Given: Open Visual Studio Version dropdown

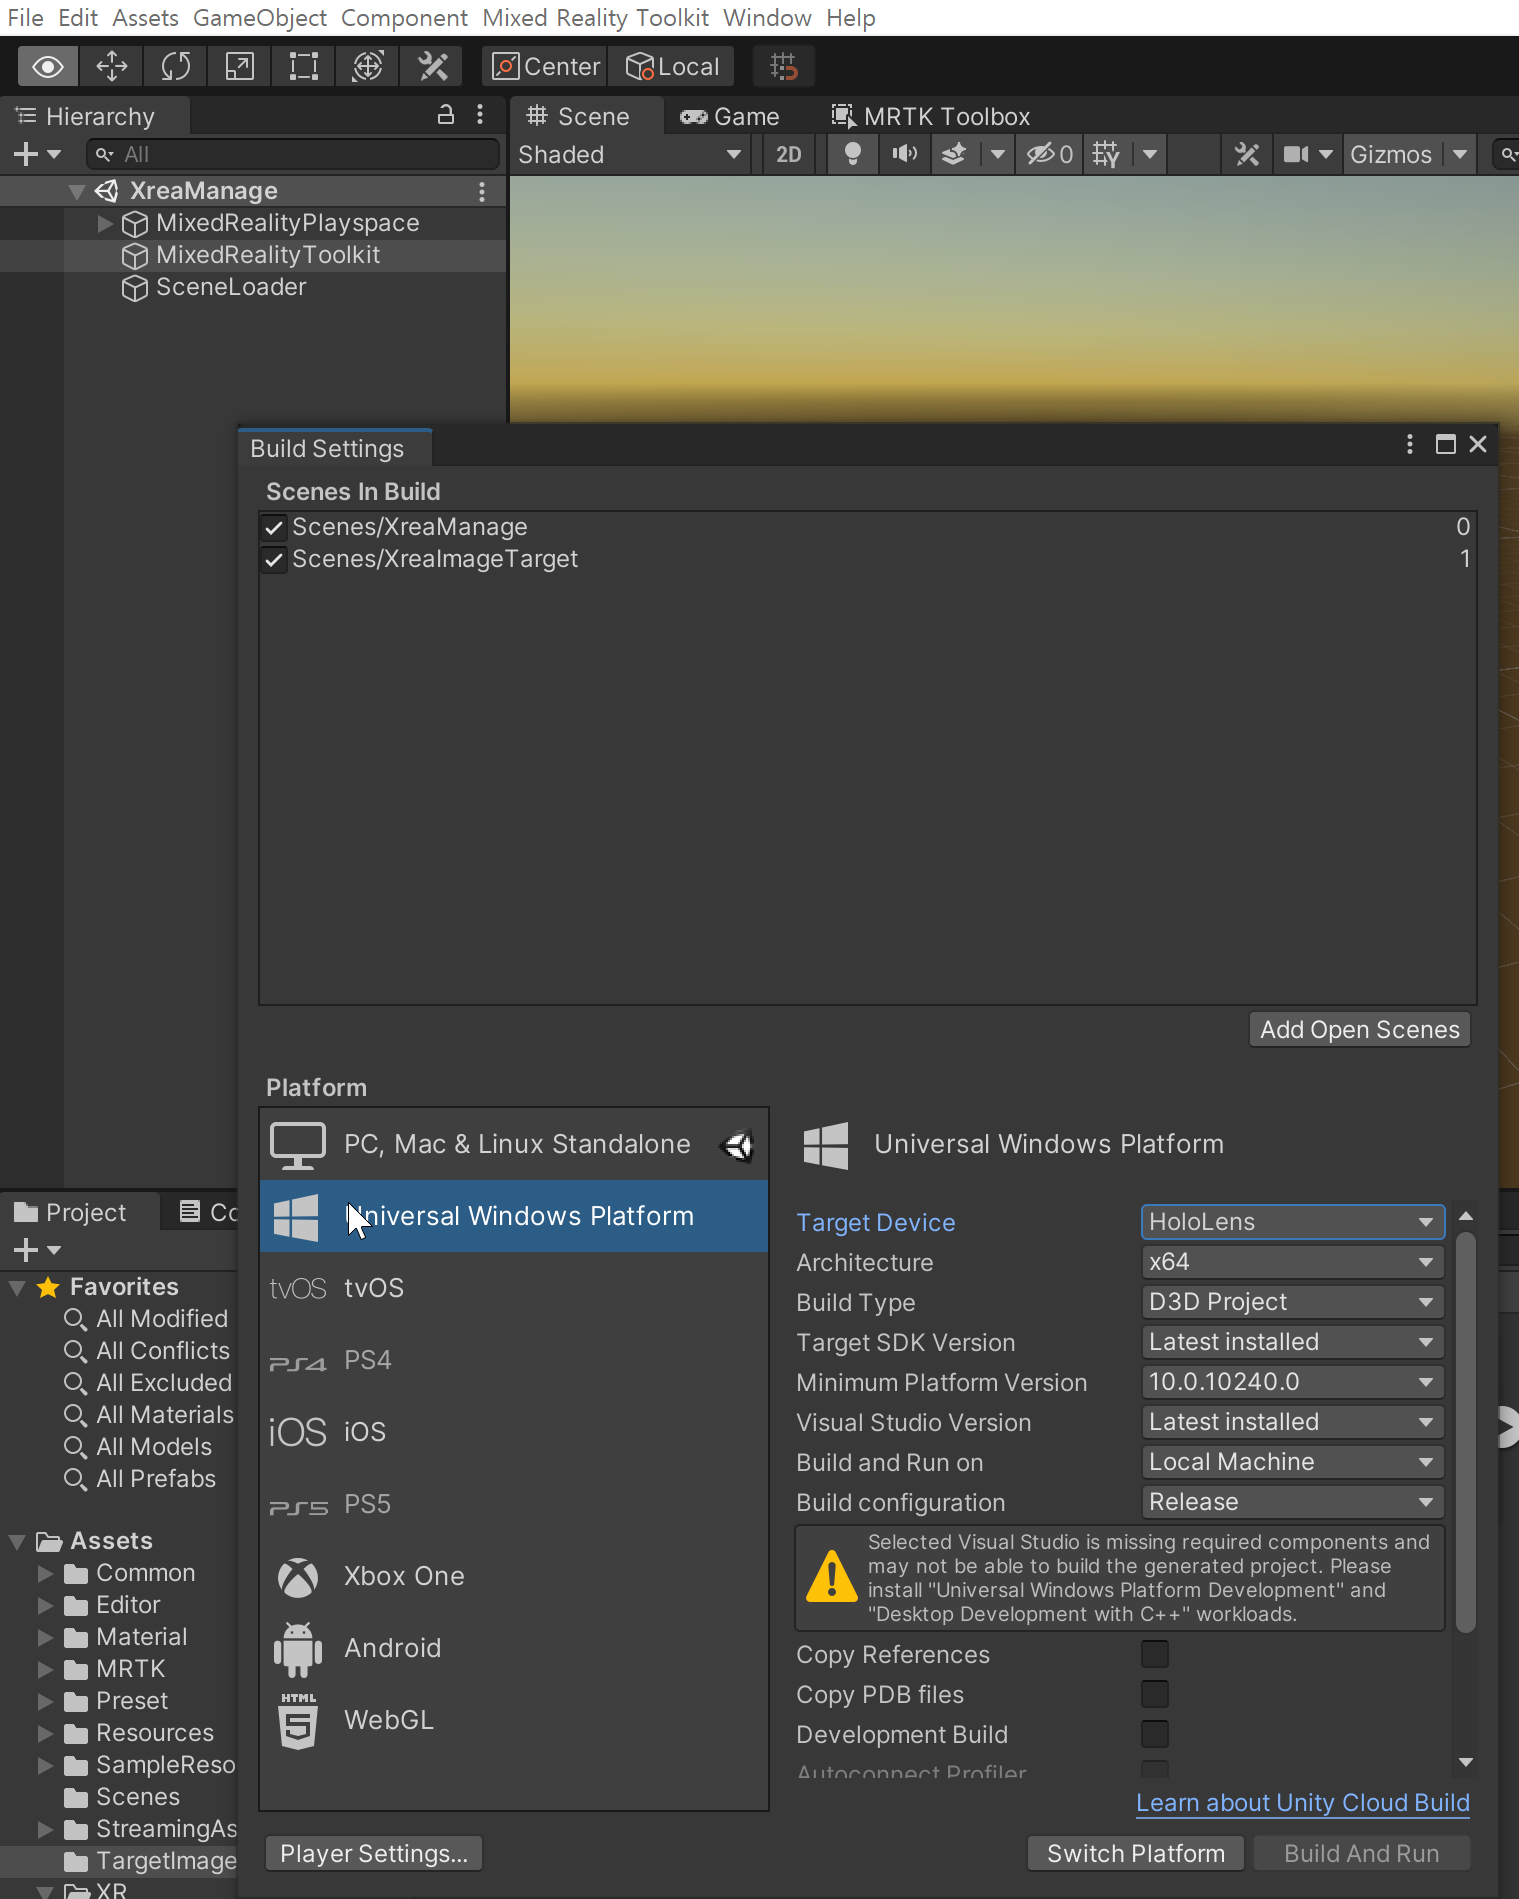Looking at the screenshot, I should pos(1293,1422).
